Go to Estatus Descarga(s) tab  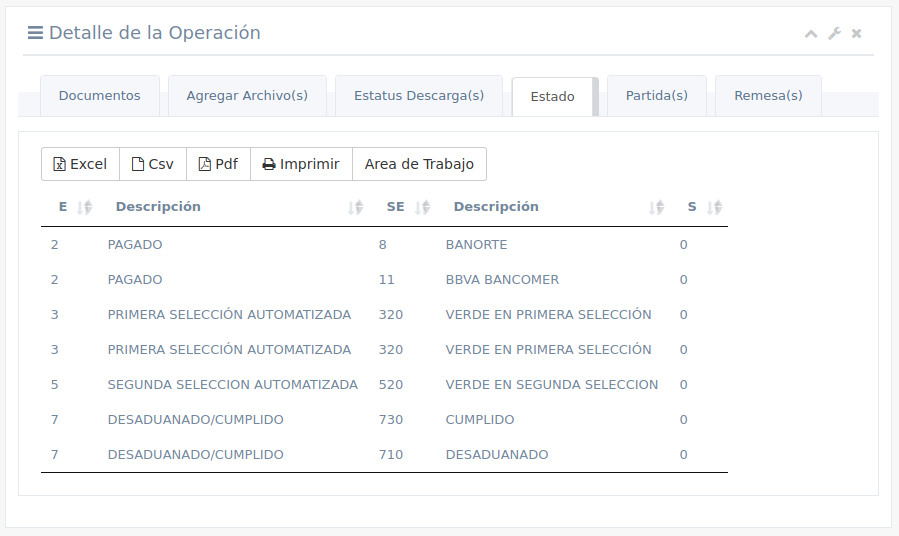(419, 96)
